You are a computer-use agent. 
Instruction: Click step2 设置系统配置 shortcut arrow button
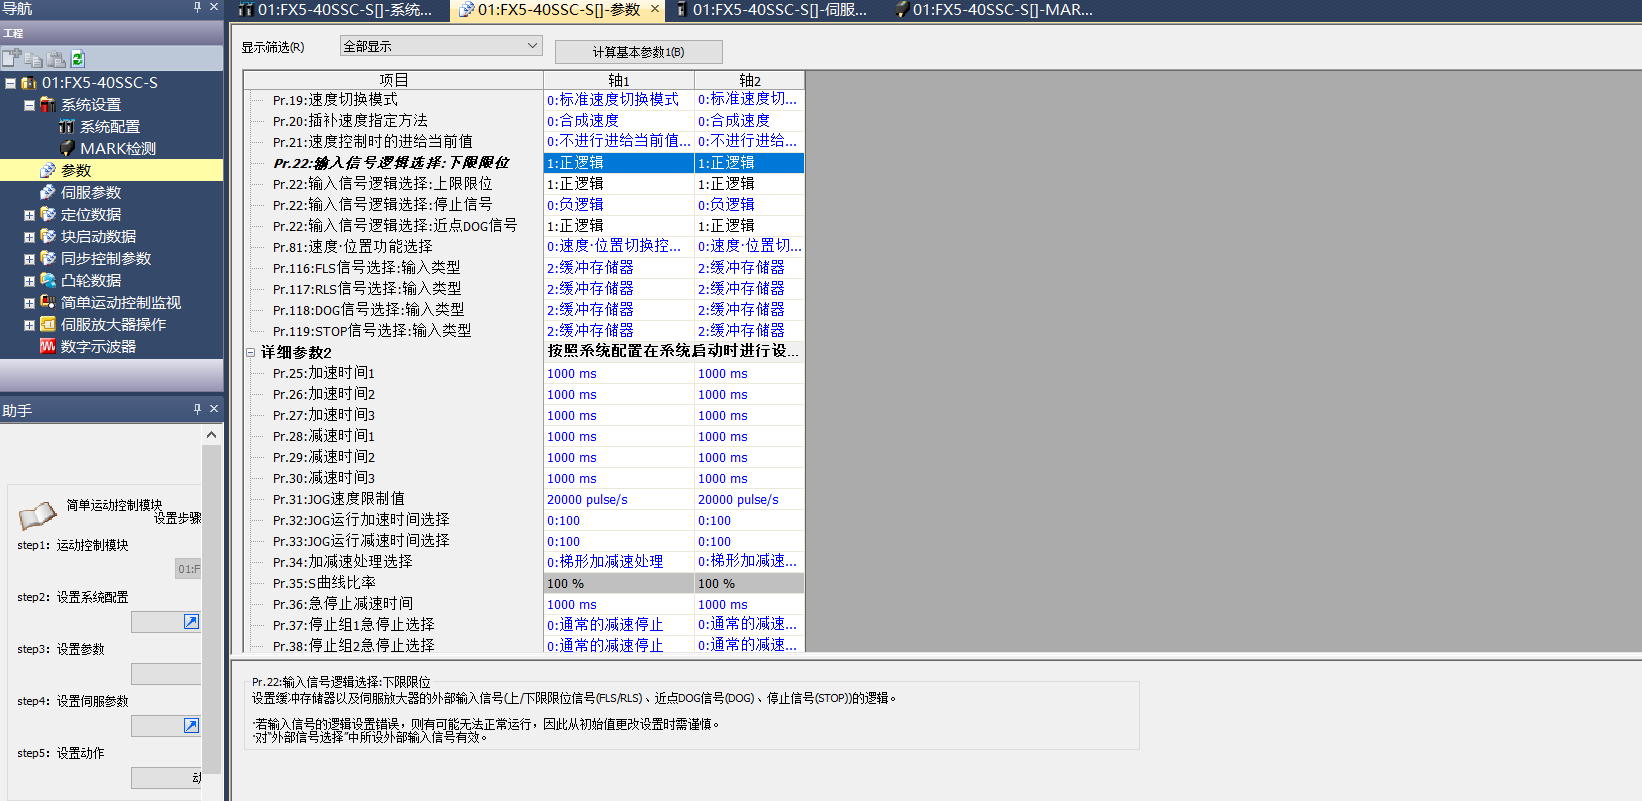191,622
